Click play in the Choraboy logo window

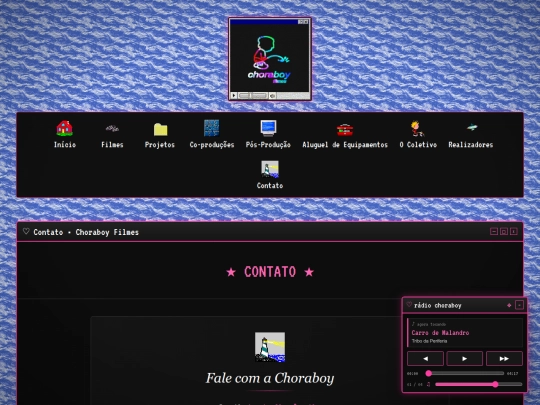coord(234,95)
